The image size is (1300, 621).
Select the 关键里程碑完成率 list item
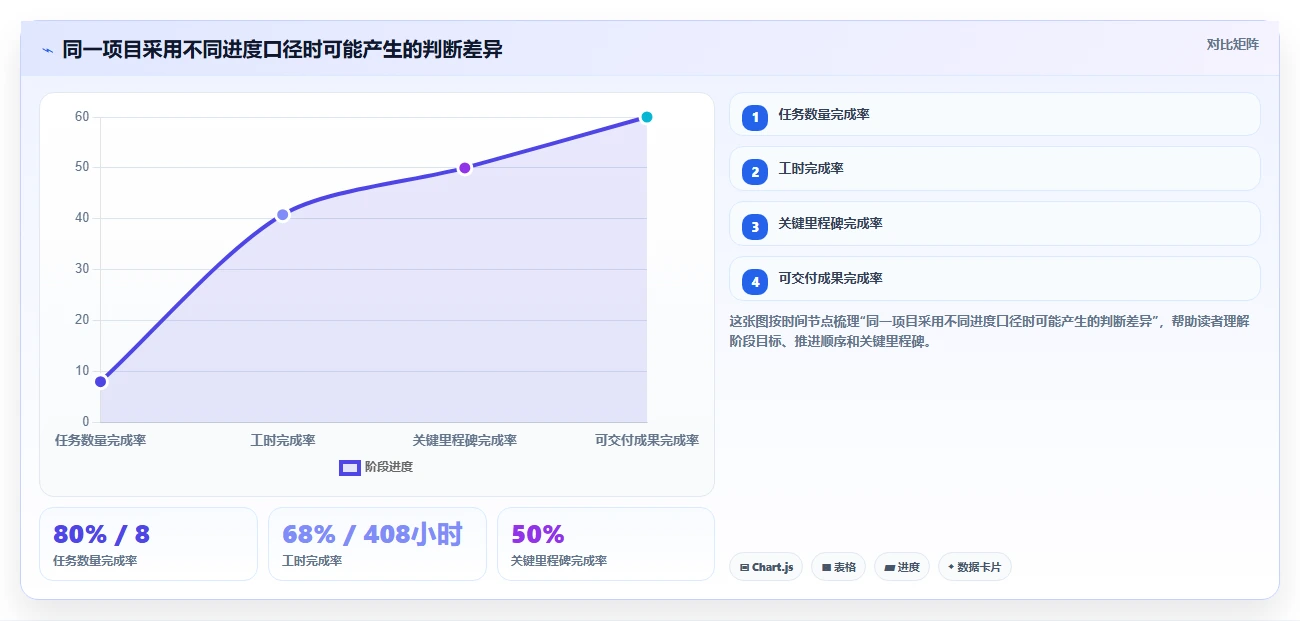click(x=994, y=224)
